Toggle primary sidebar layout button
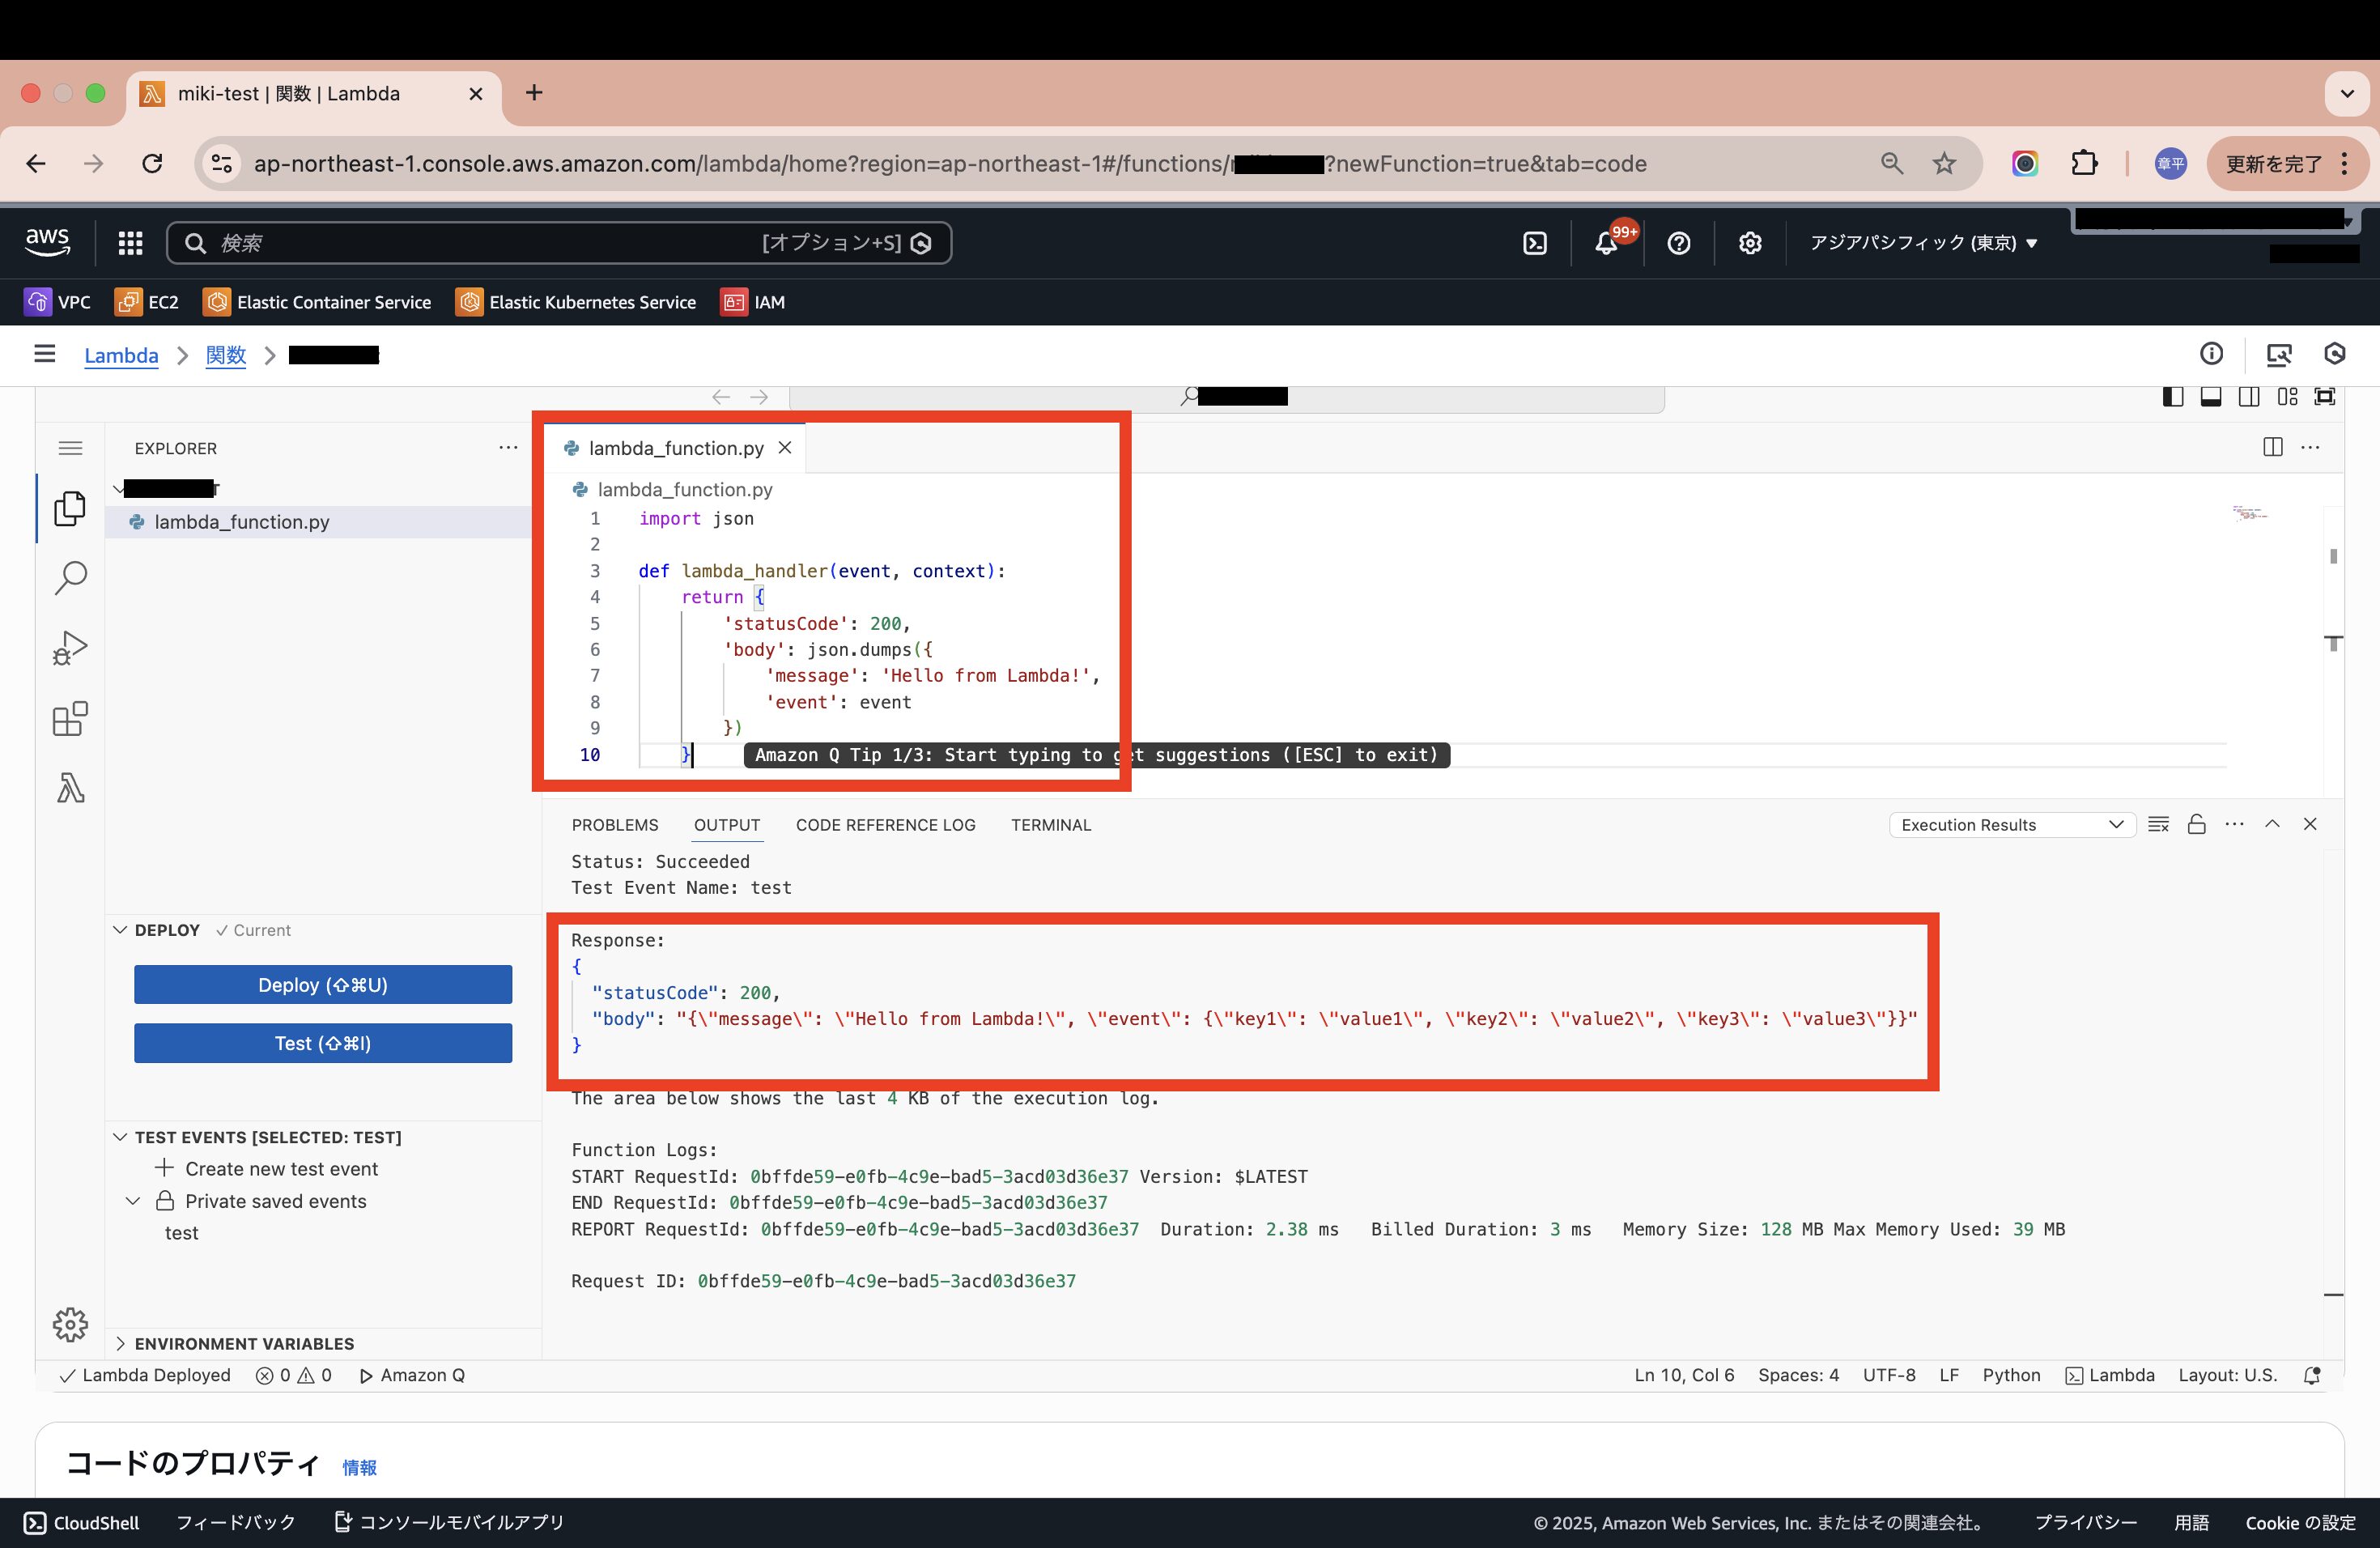Screen dimensions: 2380x1548 (2172, 397)
